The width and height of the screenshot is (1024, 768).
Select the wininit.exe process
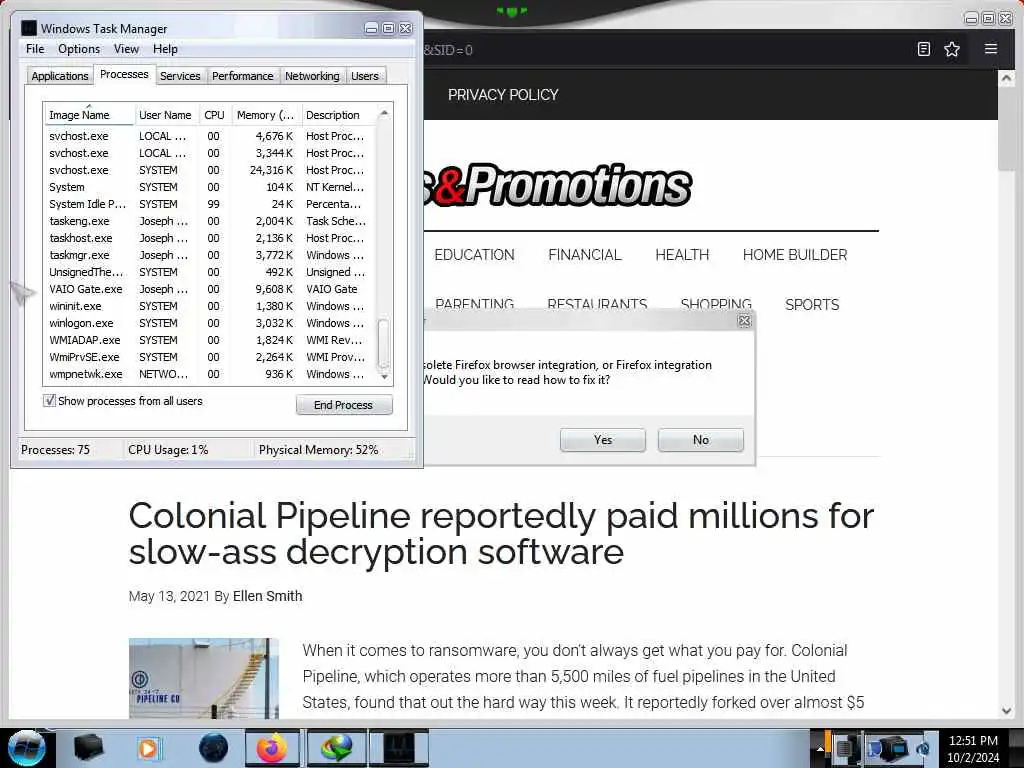209,306
